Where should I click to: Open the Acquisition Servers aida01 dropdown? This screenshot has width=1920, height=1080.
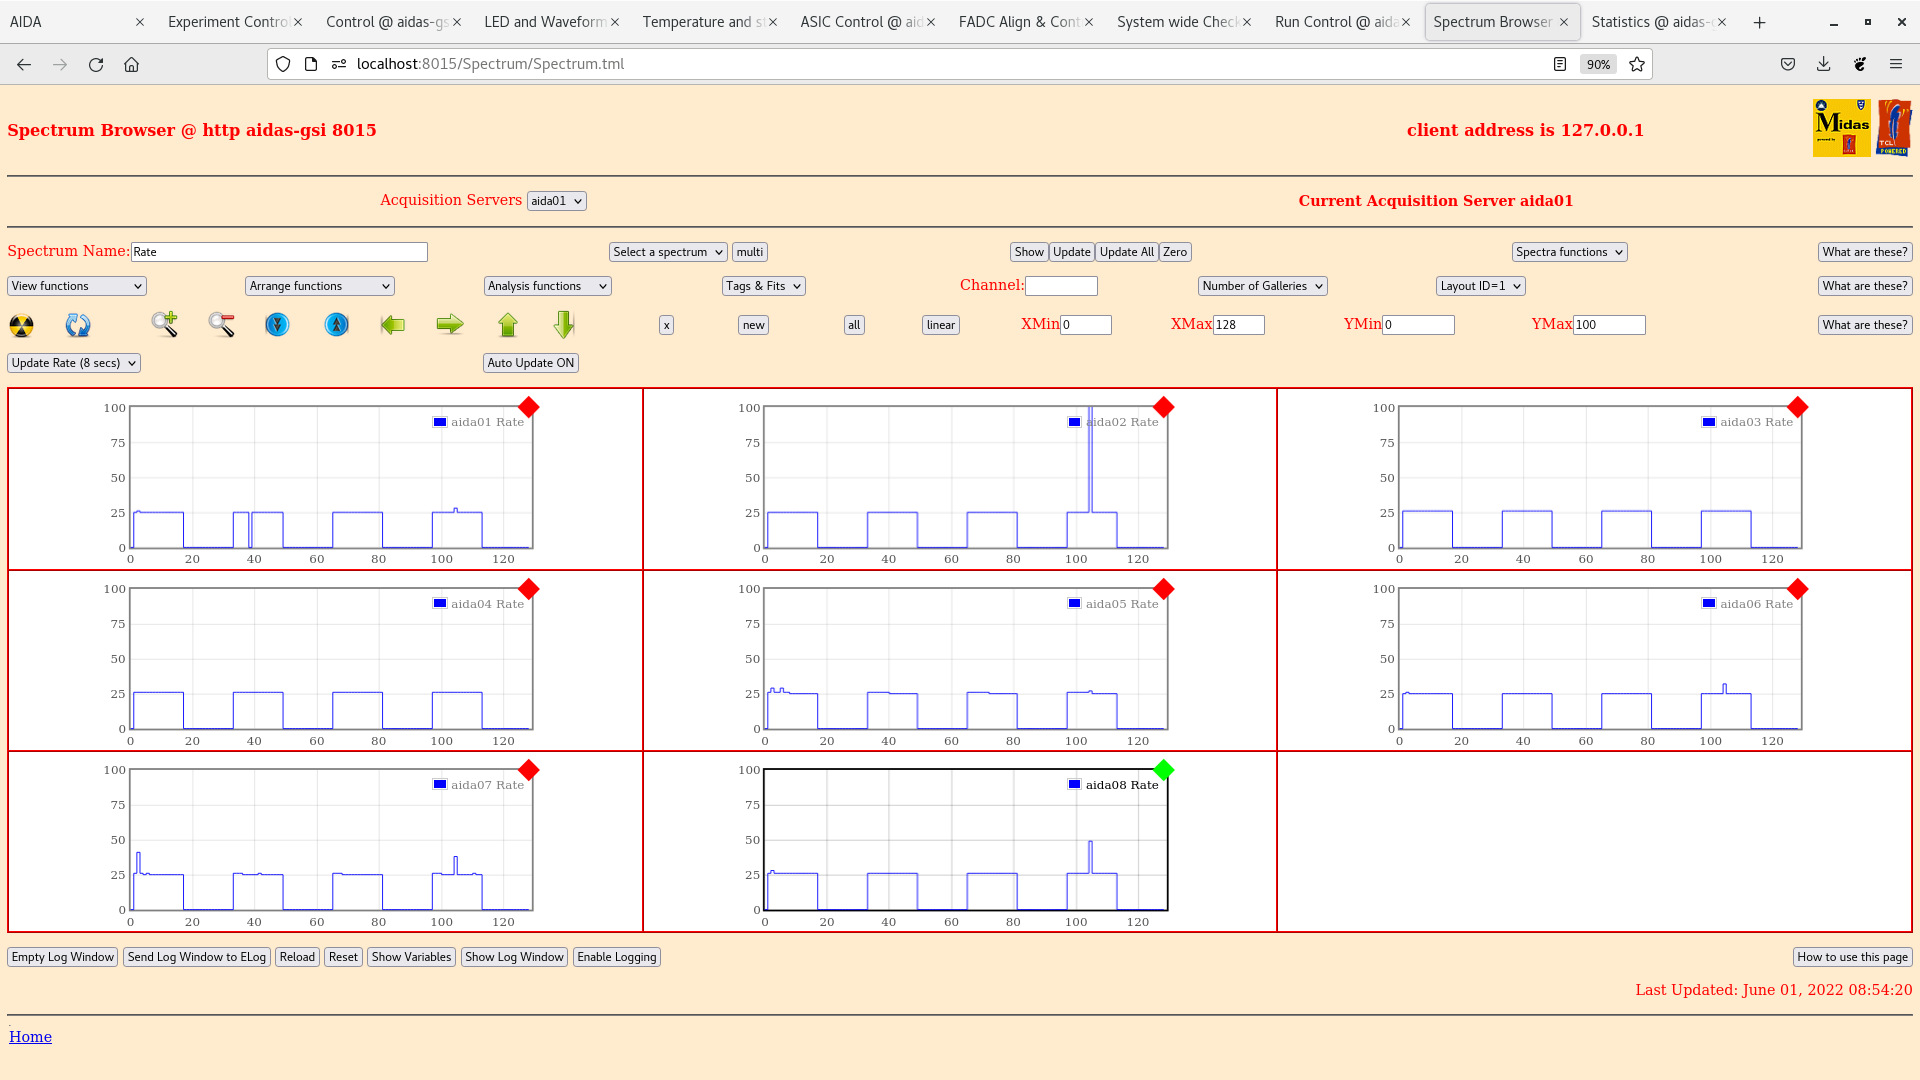pos(556,201)
